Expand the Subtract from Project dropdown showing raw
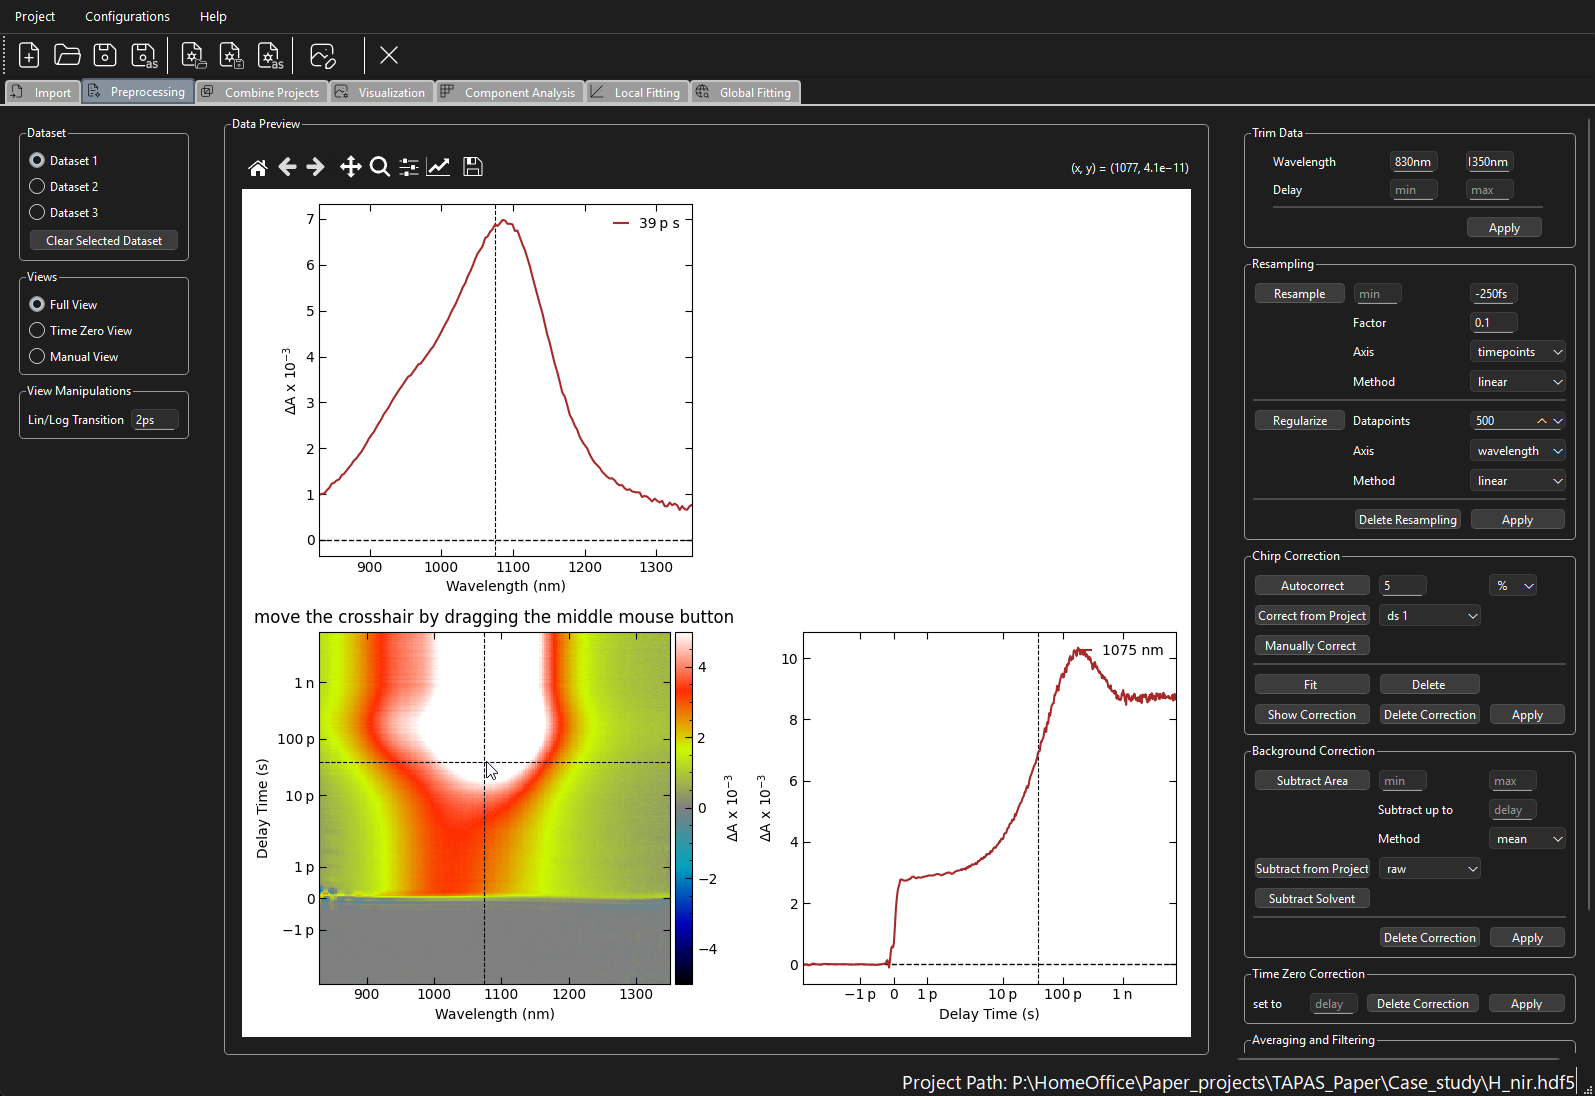The width and height of the screenshot is (1595, 1096). tap(1430, 869)
